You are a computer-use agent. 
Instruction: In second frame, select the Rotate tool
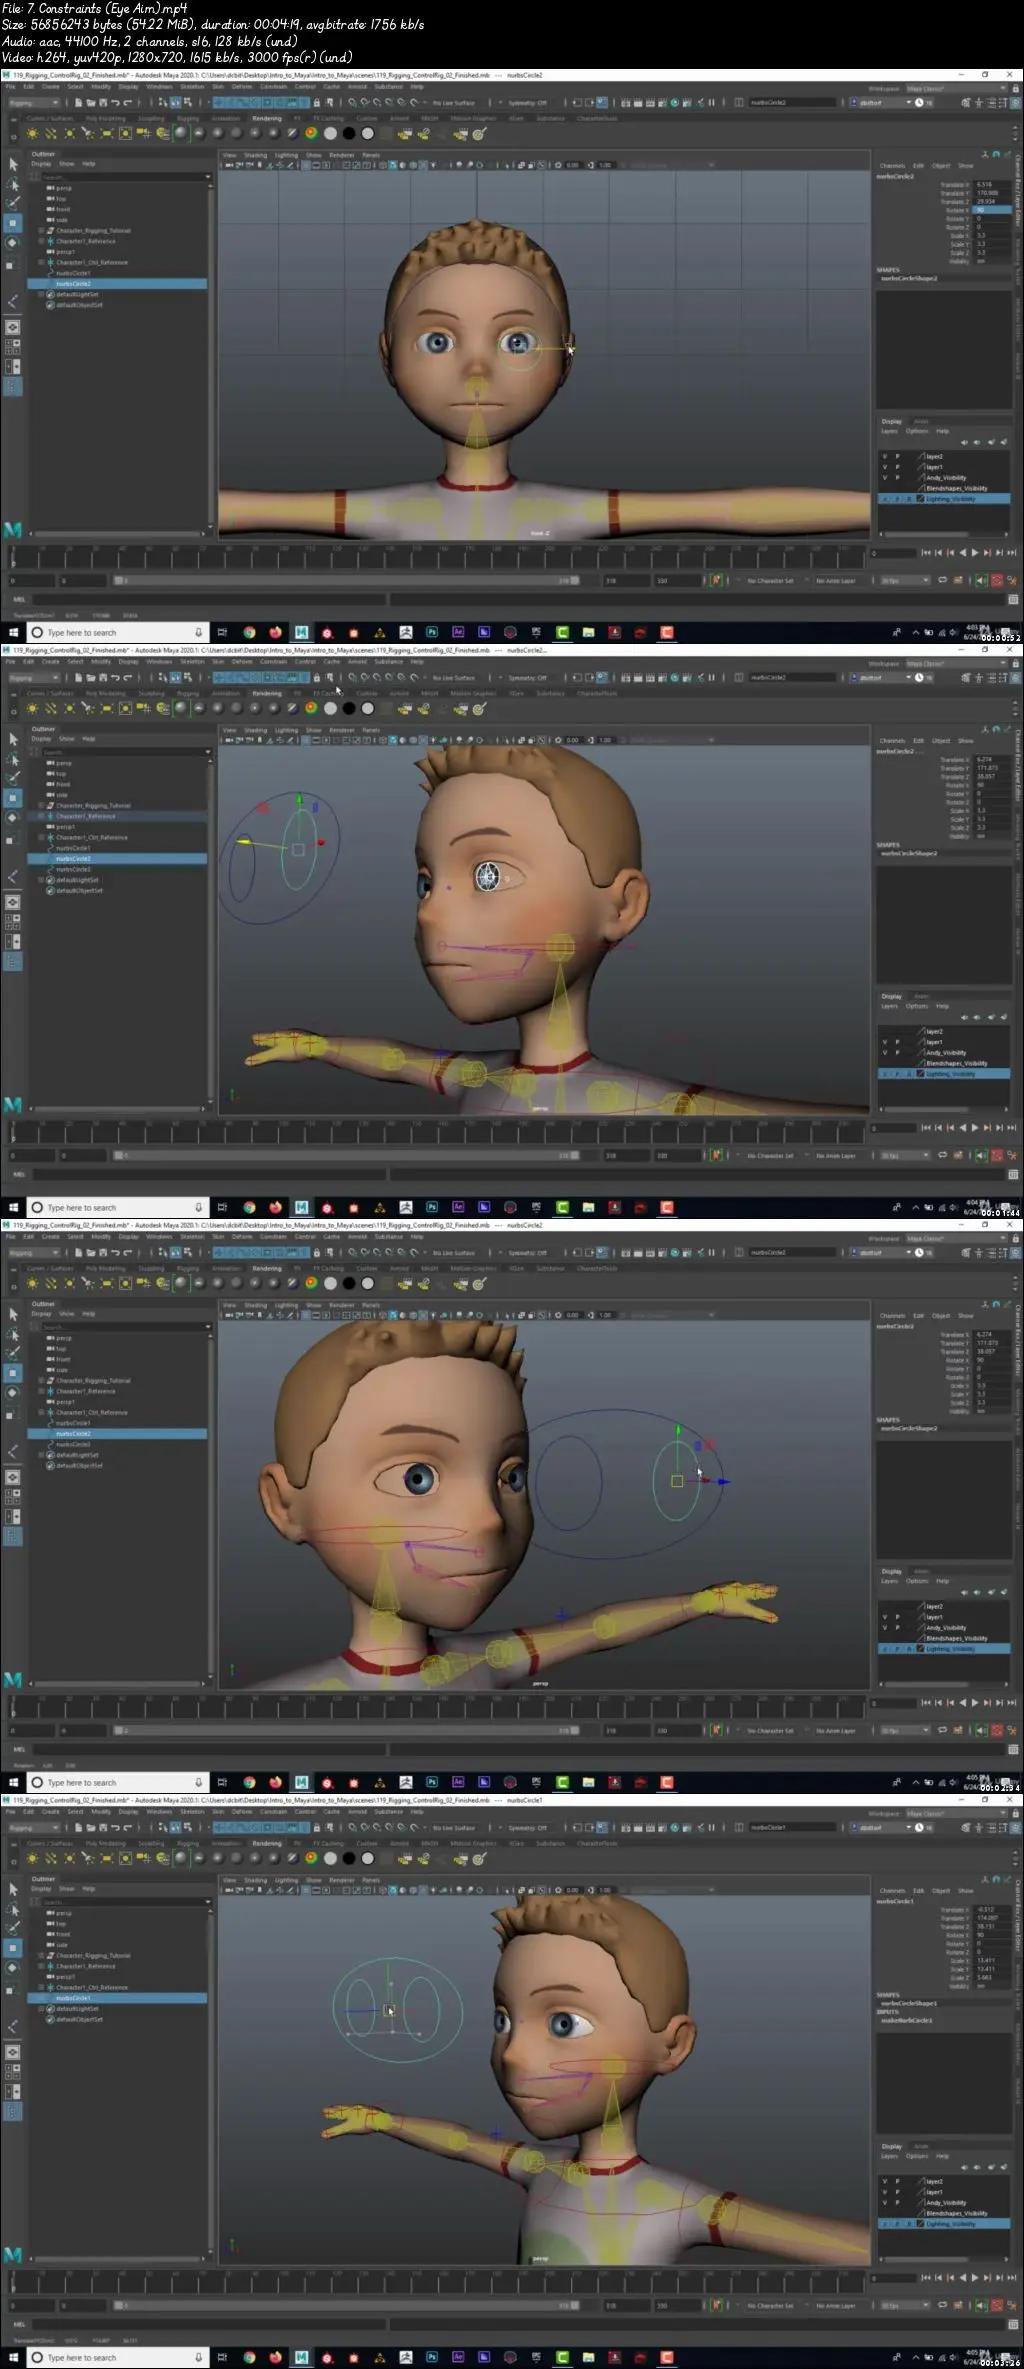coord(13,817)
